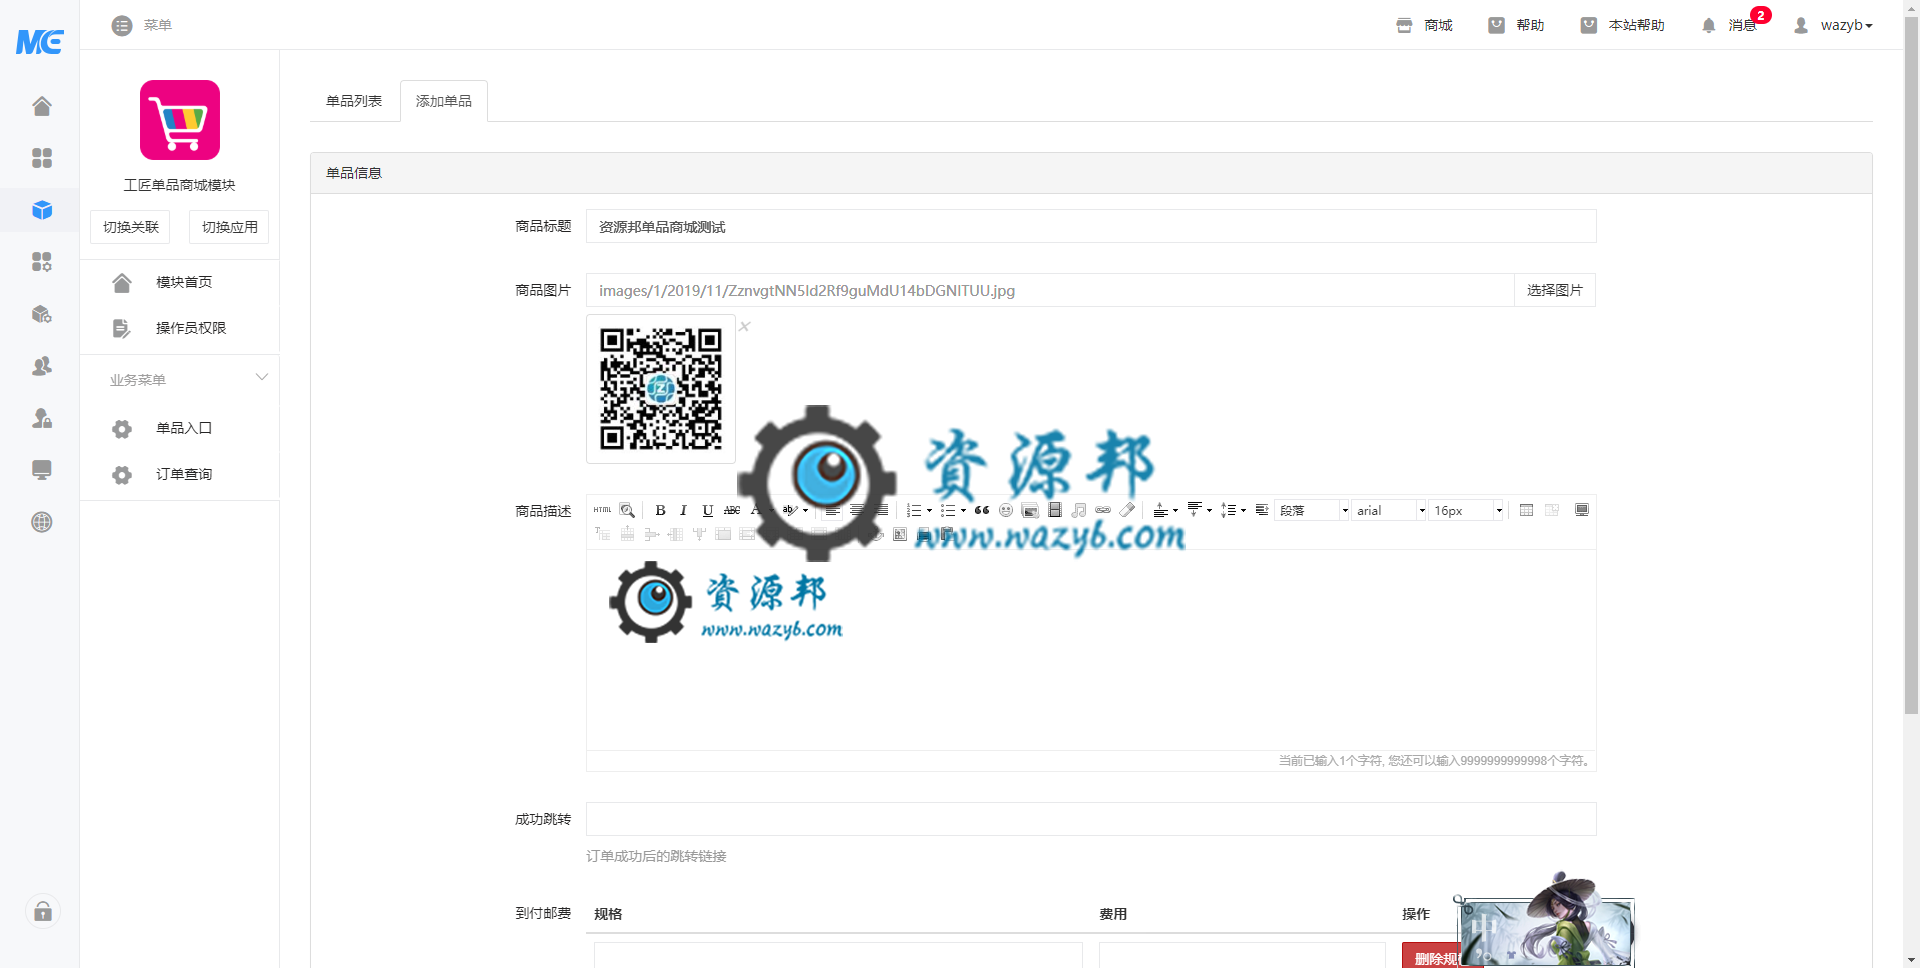This screenshot has height=968, width=1920.
Task: Click the MC logo at top left
Action: (40, 41)
